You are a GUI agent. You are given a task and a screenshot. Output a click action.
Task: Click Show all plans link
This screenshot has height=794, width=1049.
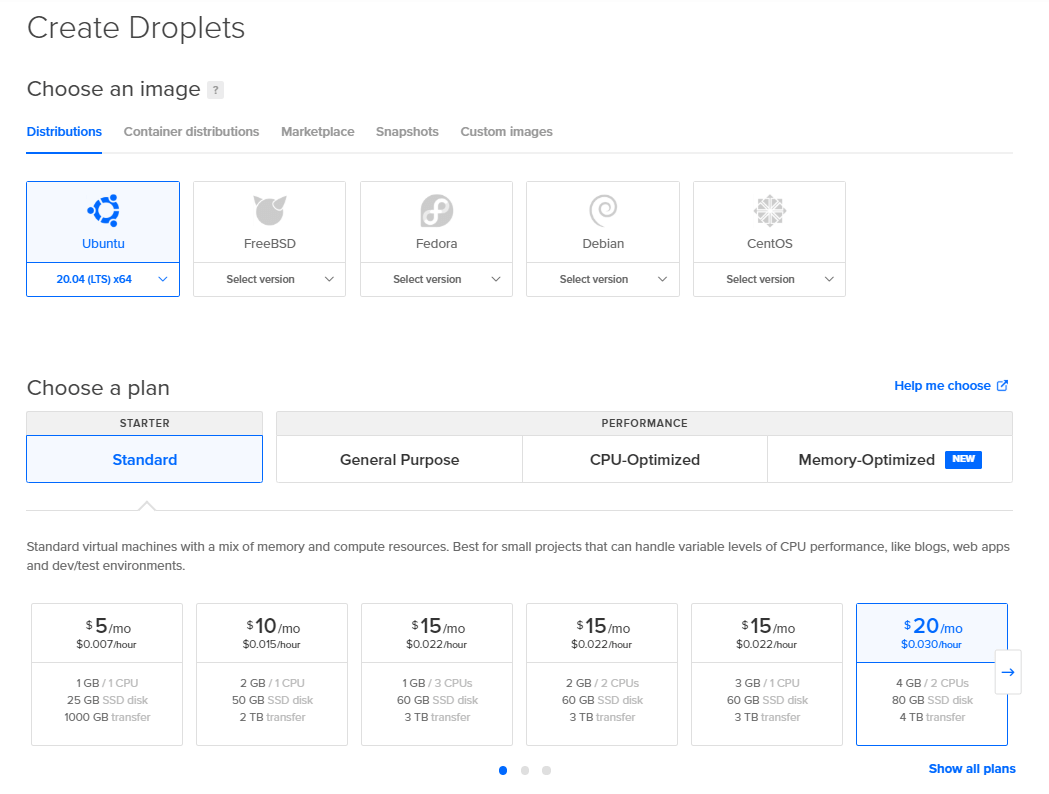[971, 769]
